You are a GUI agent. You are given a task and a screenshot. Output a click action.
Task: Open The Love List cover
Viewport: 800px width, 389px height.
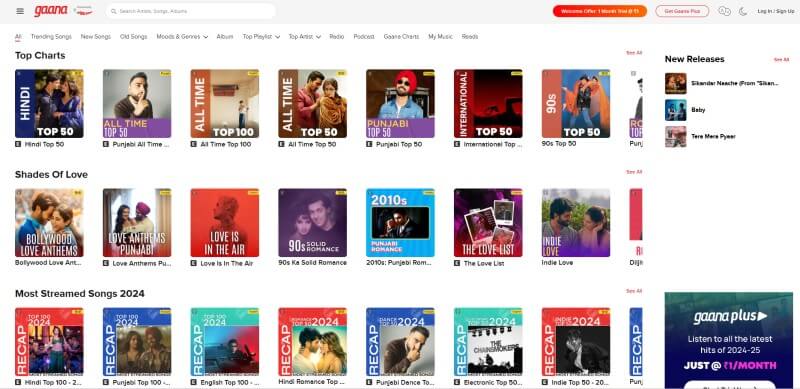coord(488,223)
